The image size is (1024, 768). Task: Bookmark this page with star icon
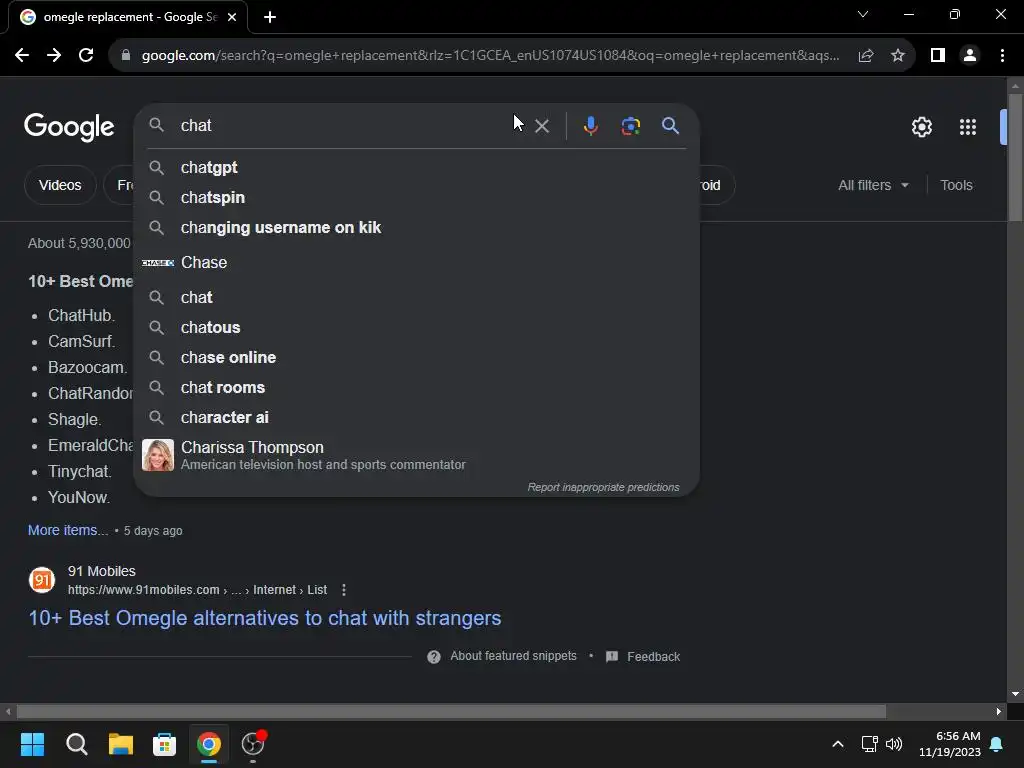click(x=898, y=56)
